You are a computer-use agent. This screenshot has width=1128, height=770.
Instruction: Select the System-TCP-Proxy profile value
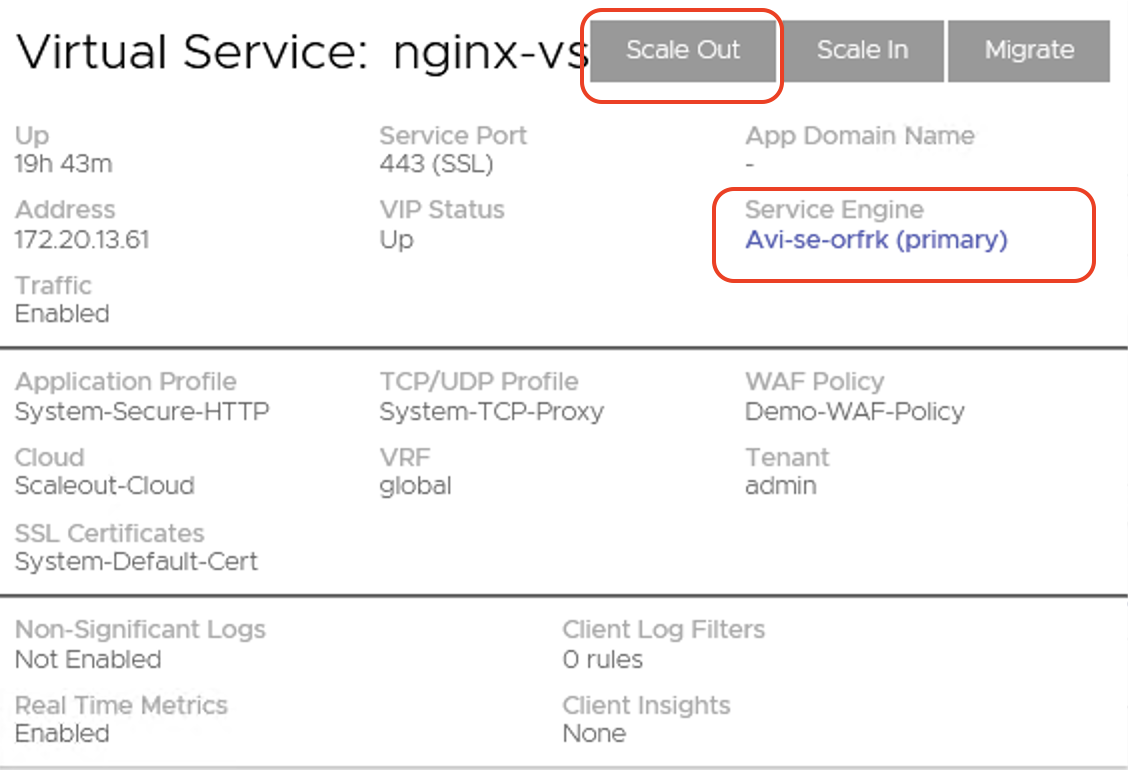click(x=491, y=412)
